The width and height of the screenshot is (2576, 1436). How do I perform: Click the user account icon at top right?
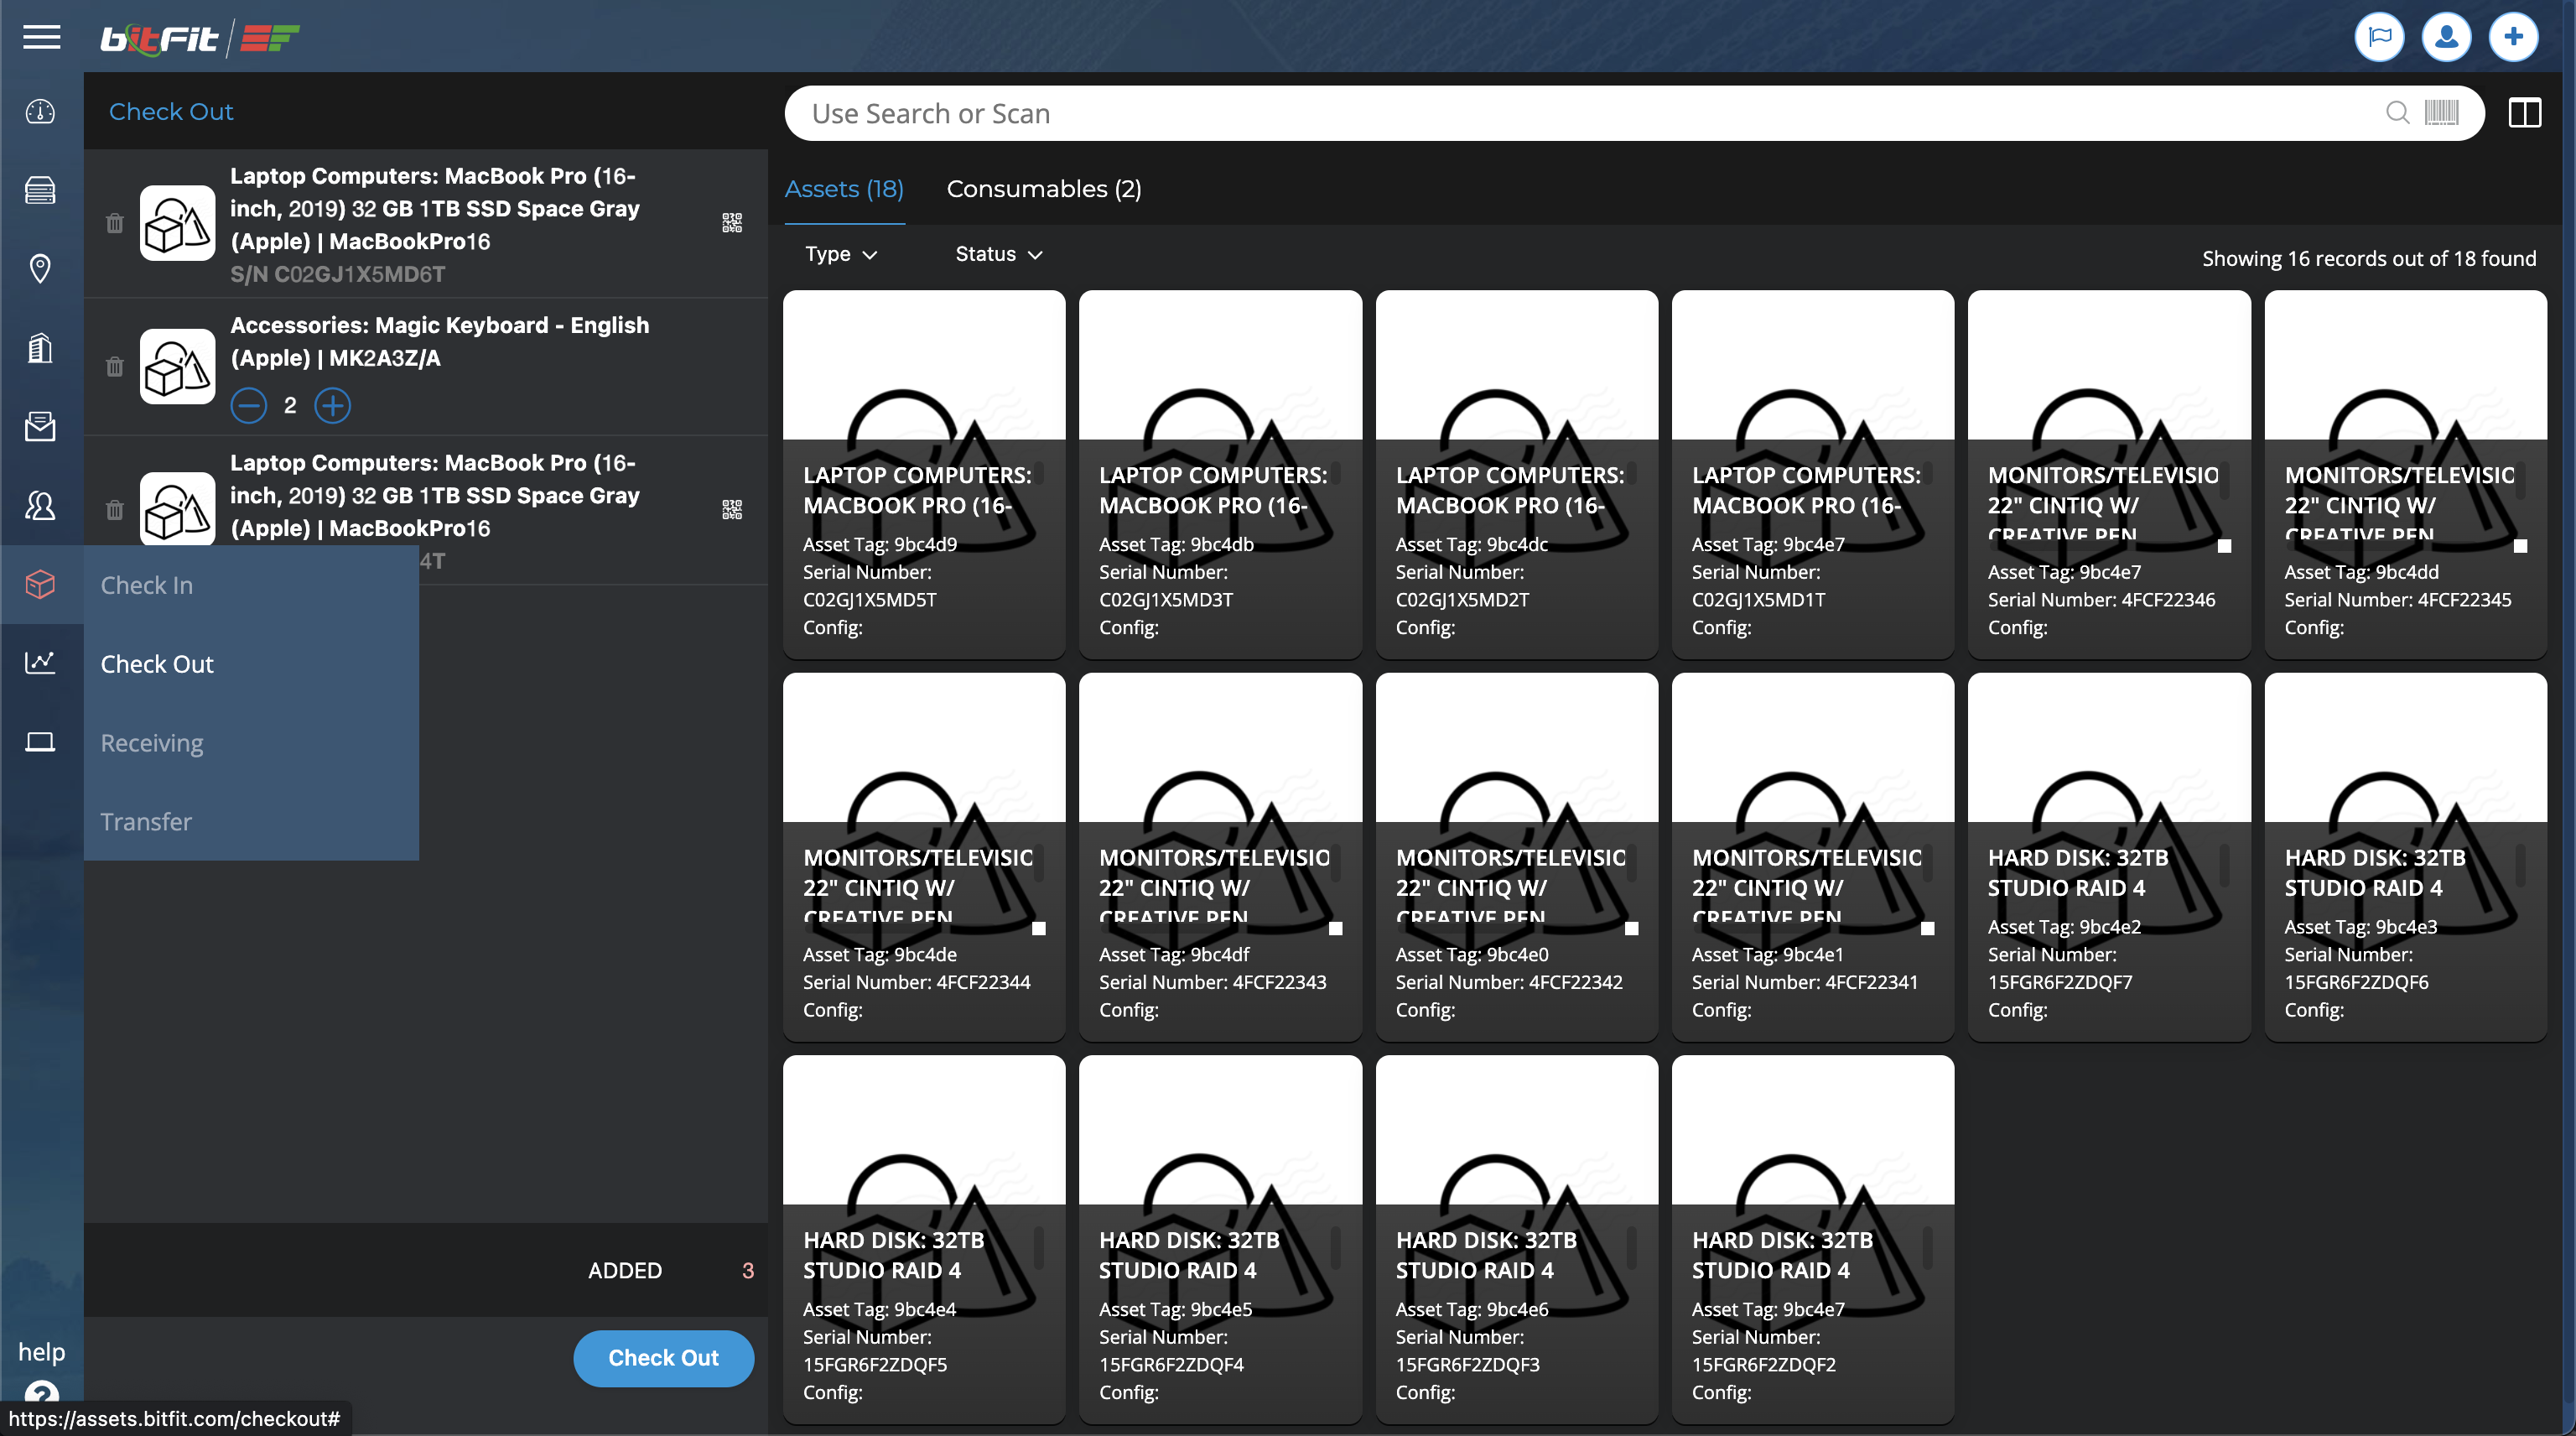click(2447, 37)
